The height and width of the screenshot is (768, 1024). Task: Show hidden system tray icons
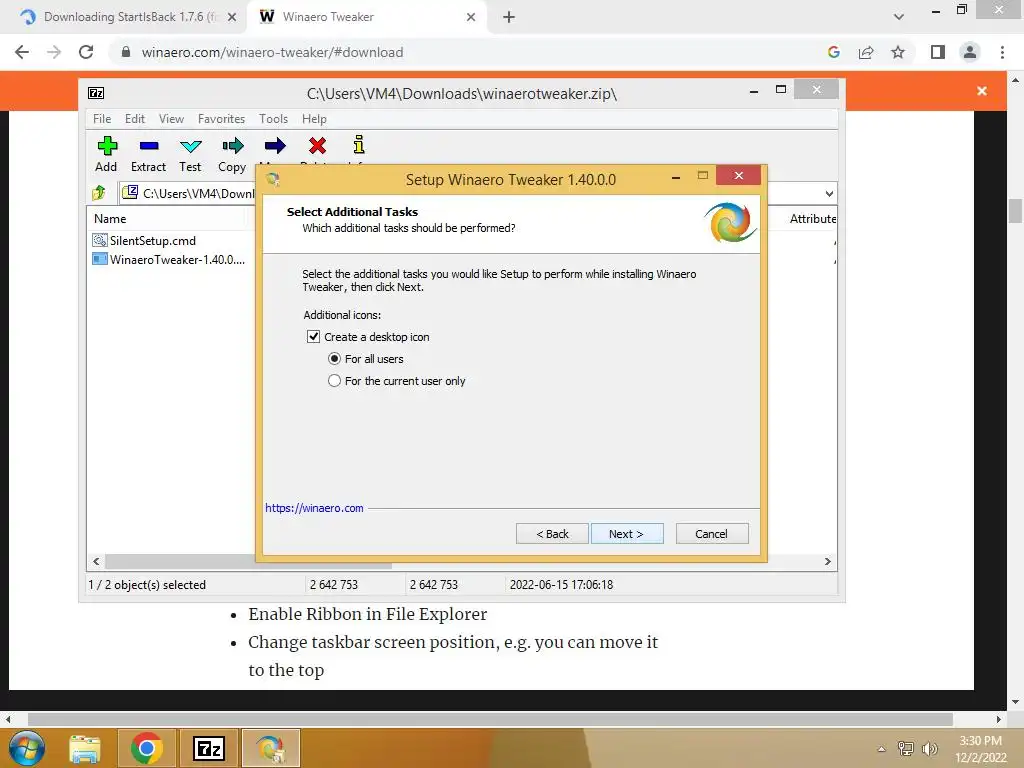[x=881, y=749]
